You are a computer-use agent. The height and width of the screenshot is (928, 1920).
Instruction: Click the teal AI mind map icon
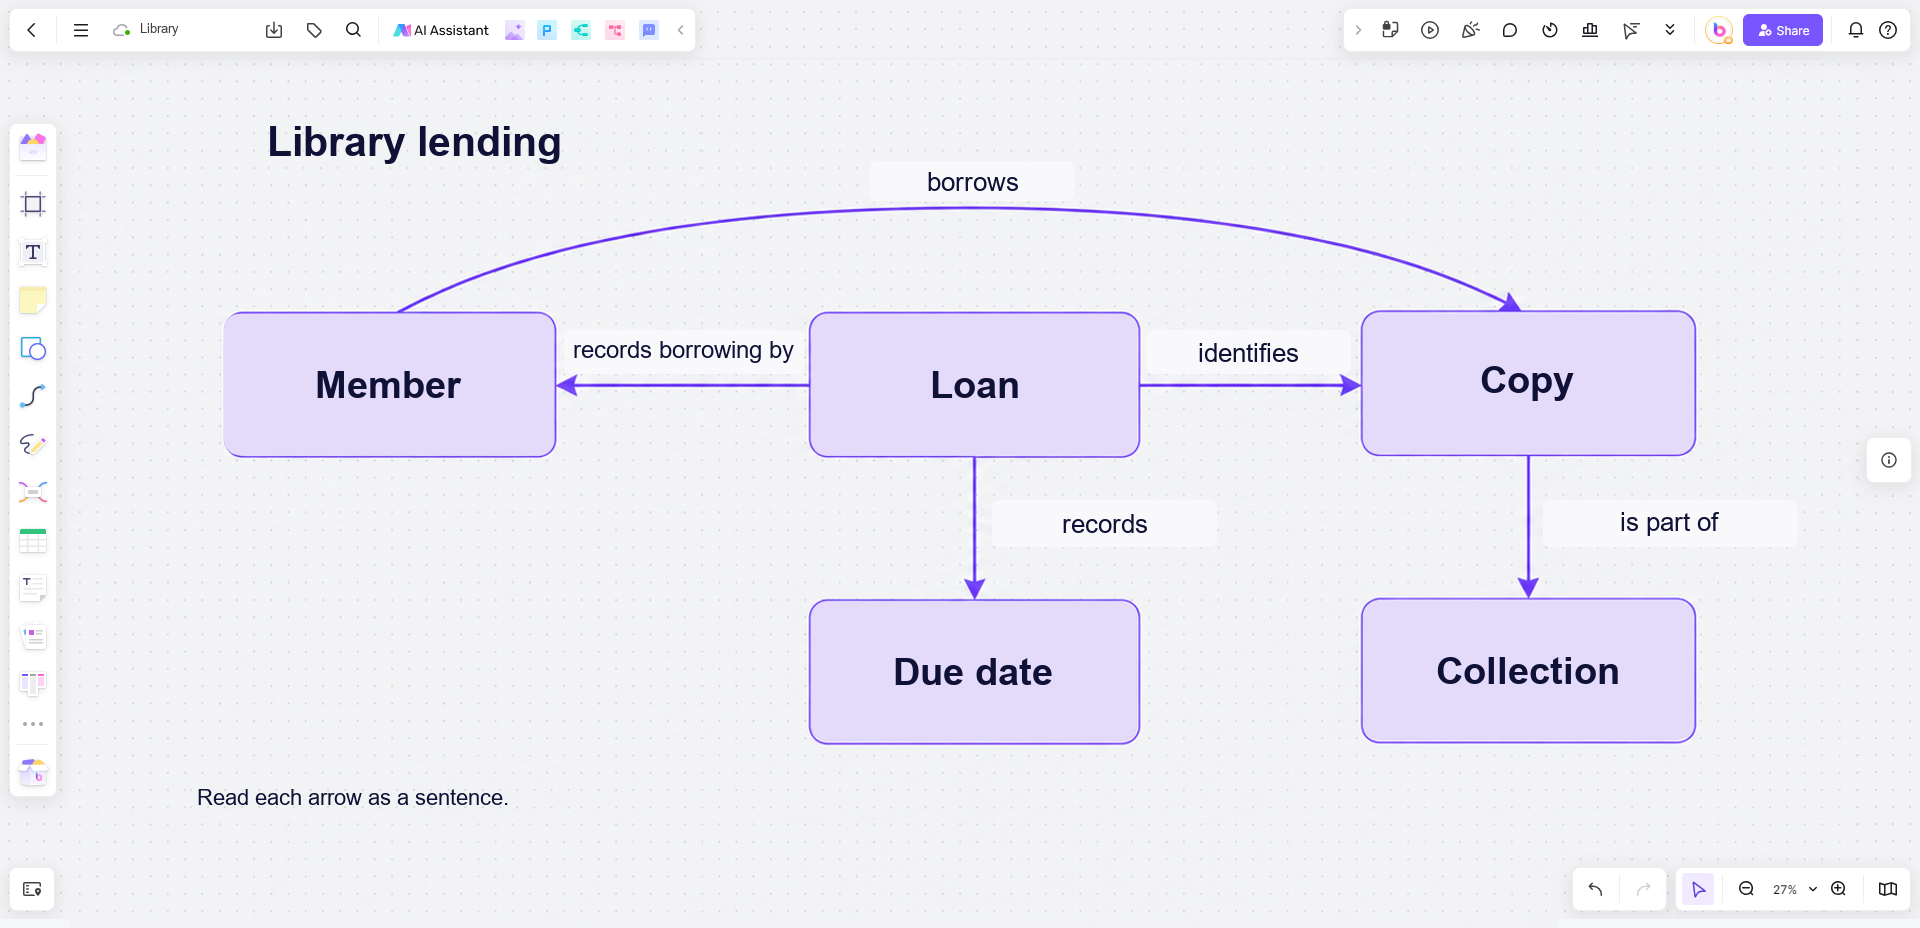[x=581, y=30]
